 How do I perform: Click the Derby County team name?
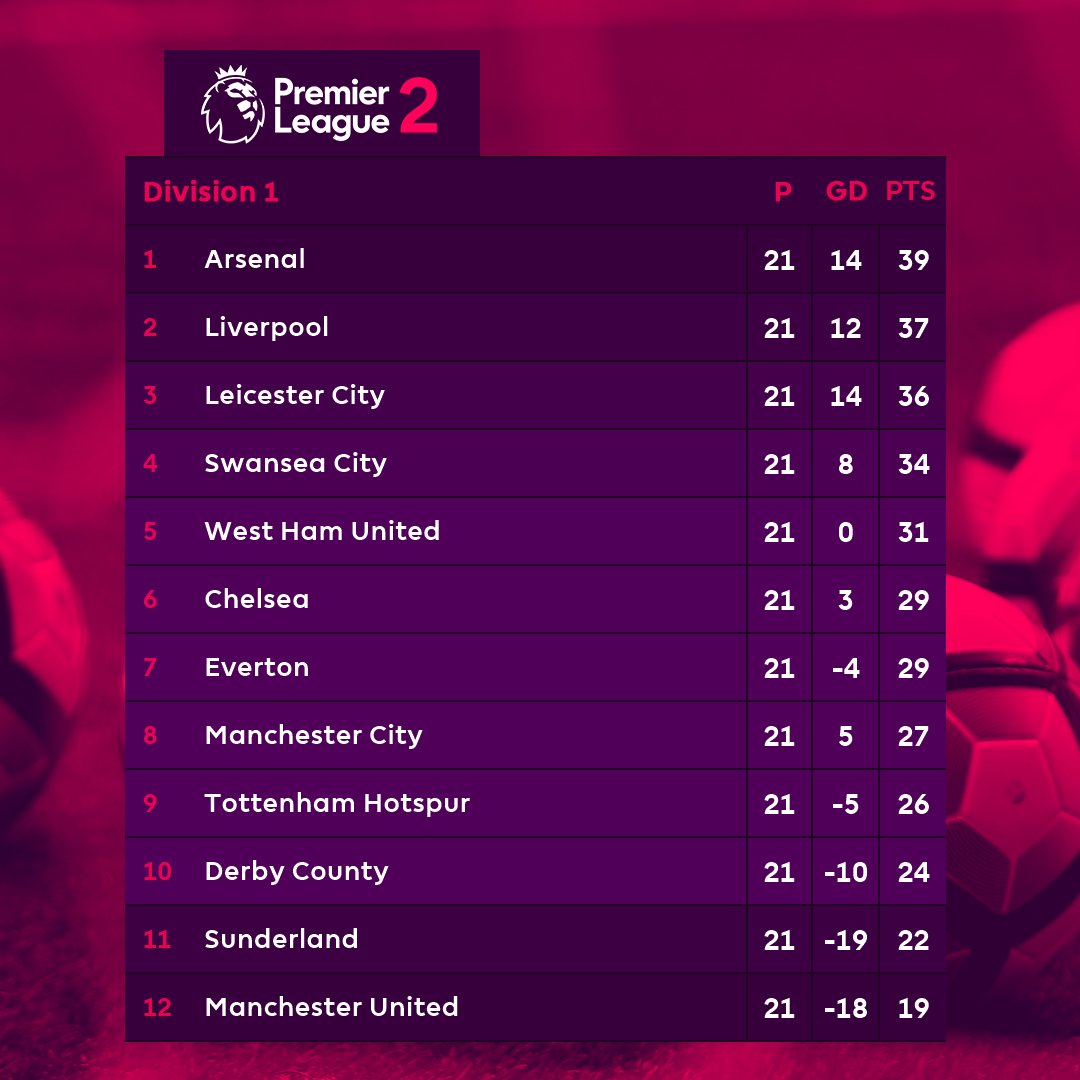(297, 871)
